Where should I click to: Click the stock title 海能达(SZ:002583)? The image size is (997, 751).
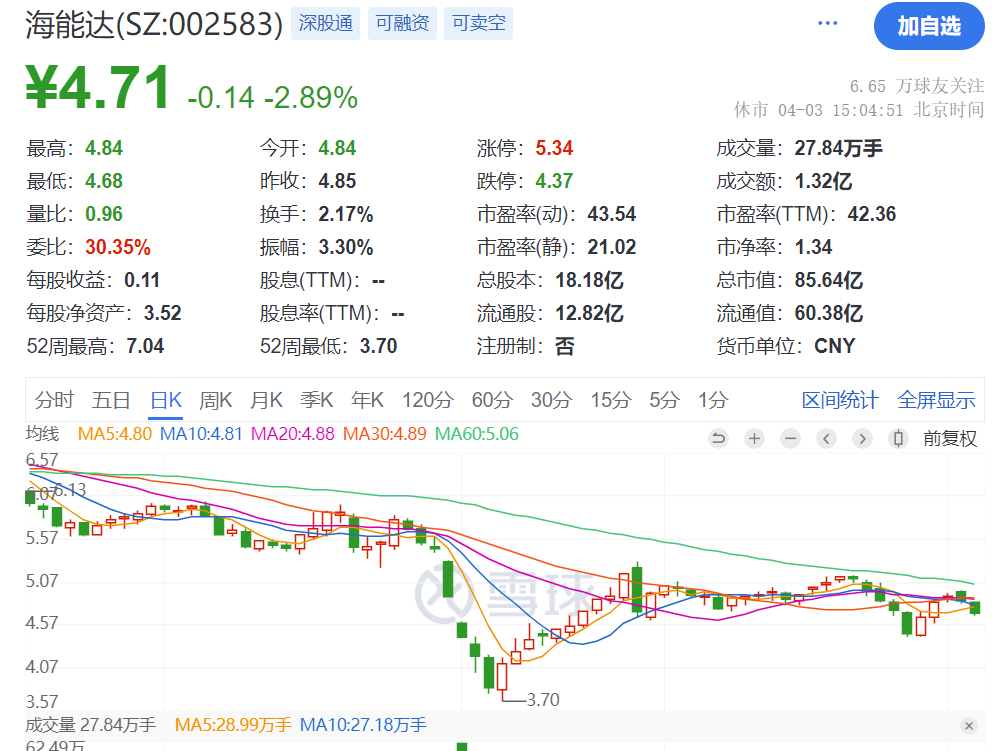154,25
